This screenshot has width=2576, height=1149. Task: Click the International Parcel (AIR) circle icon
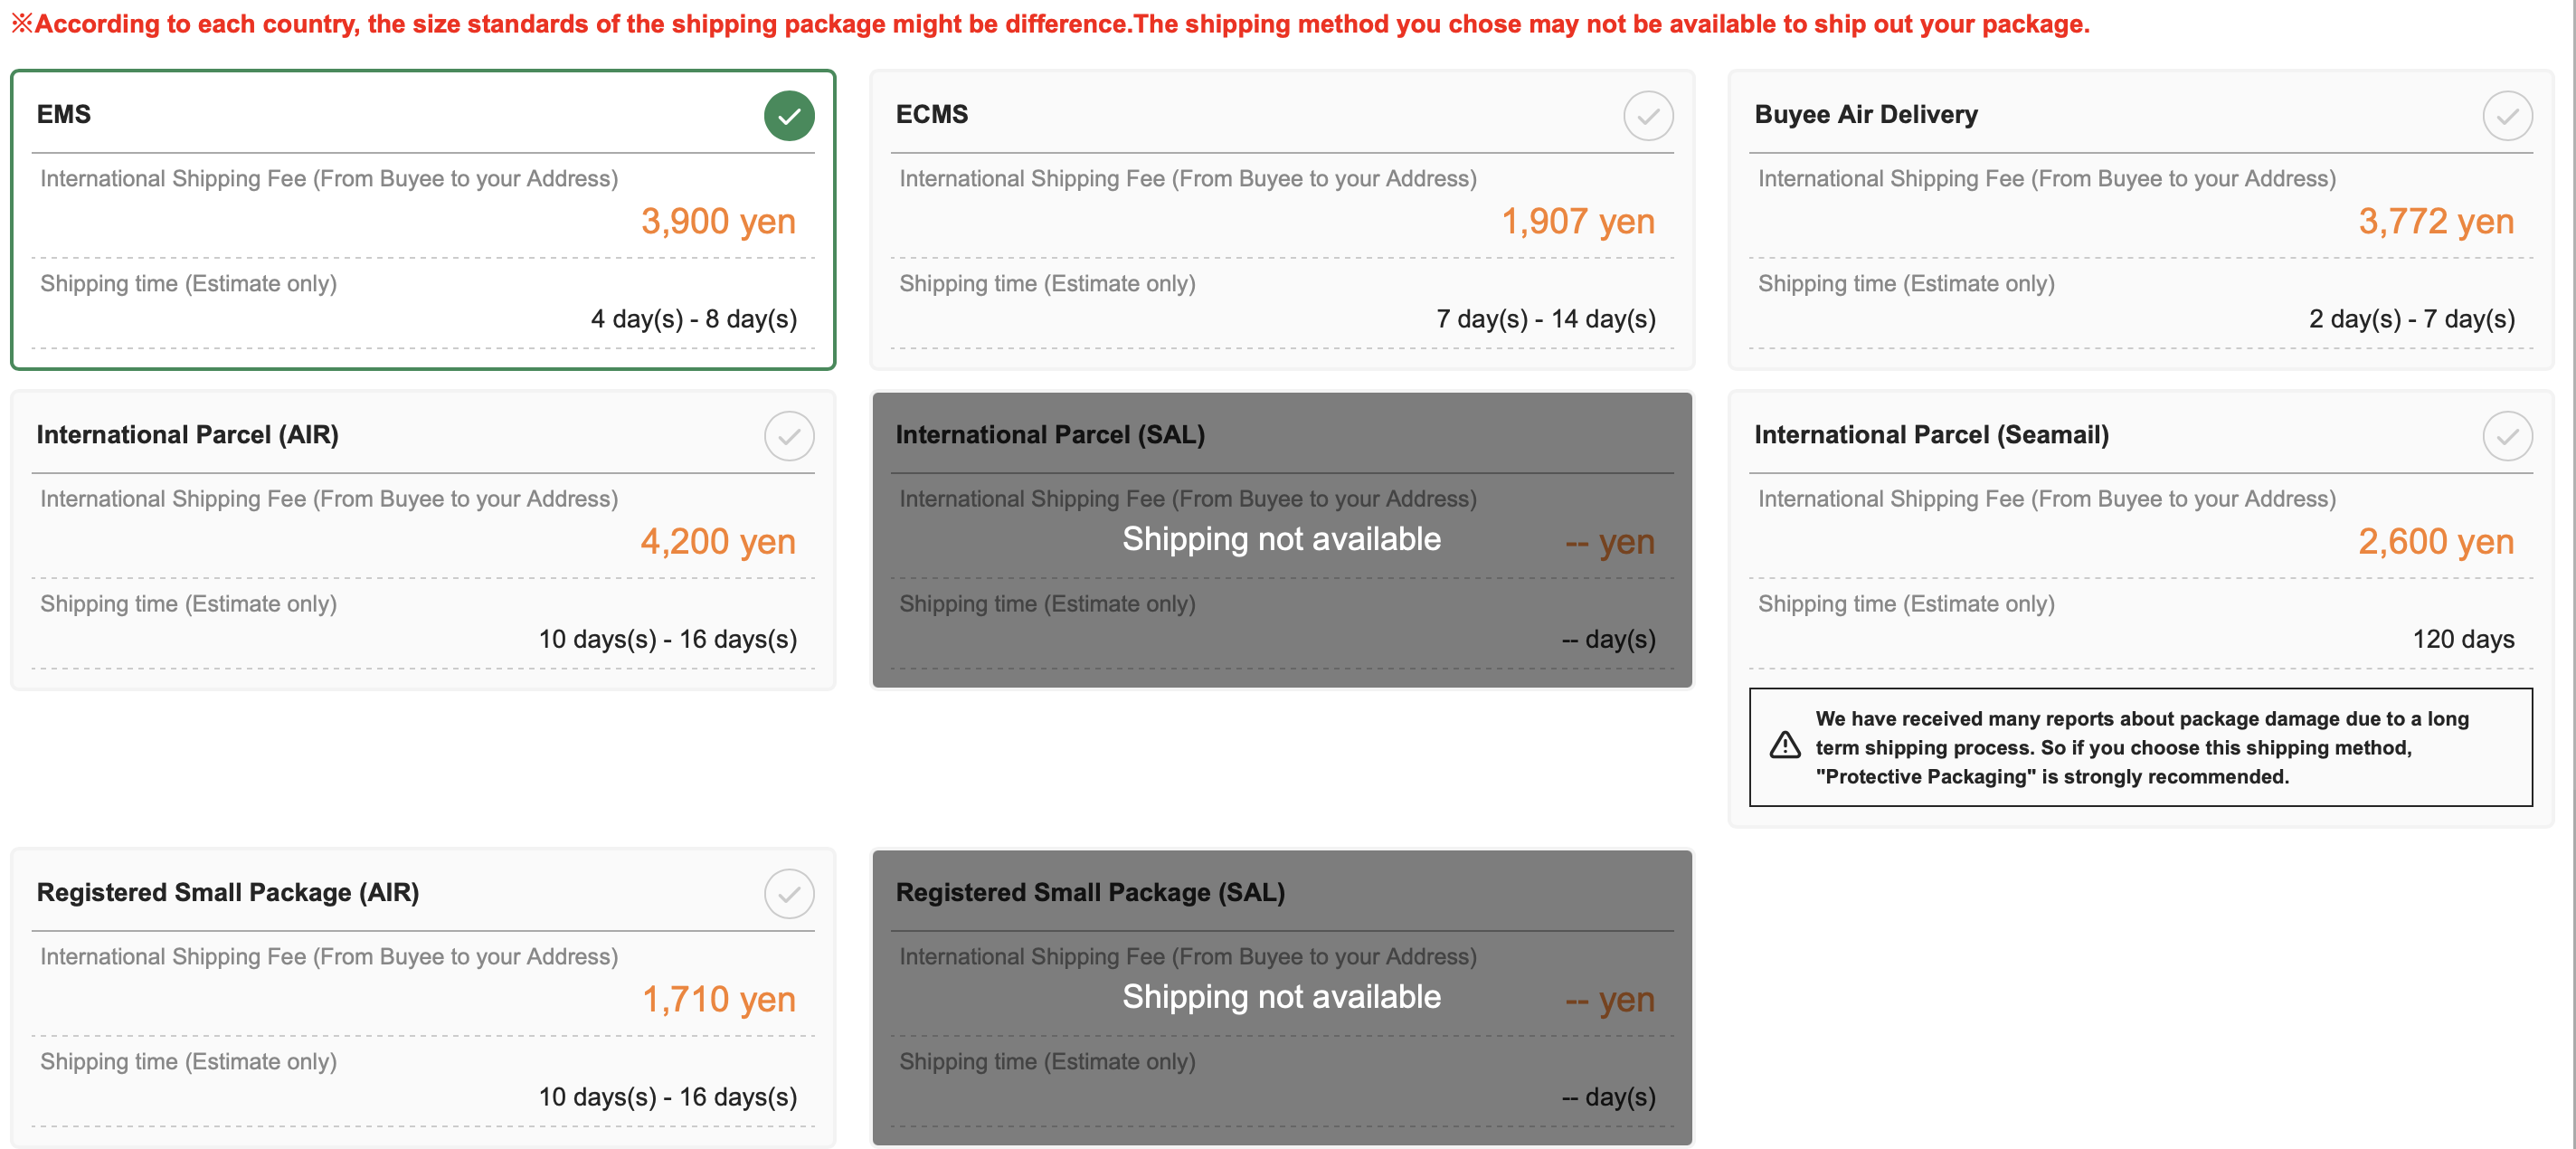[x=789, y=436]
